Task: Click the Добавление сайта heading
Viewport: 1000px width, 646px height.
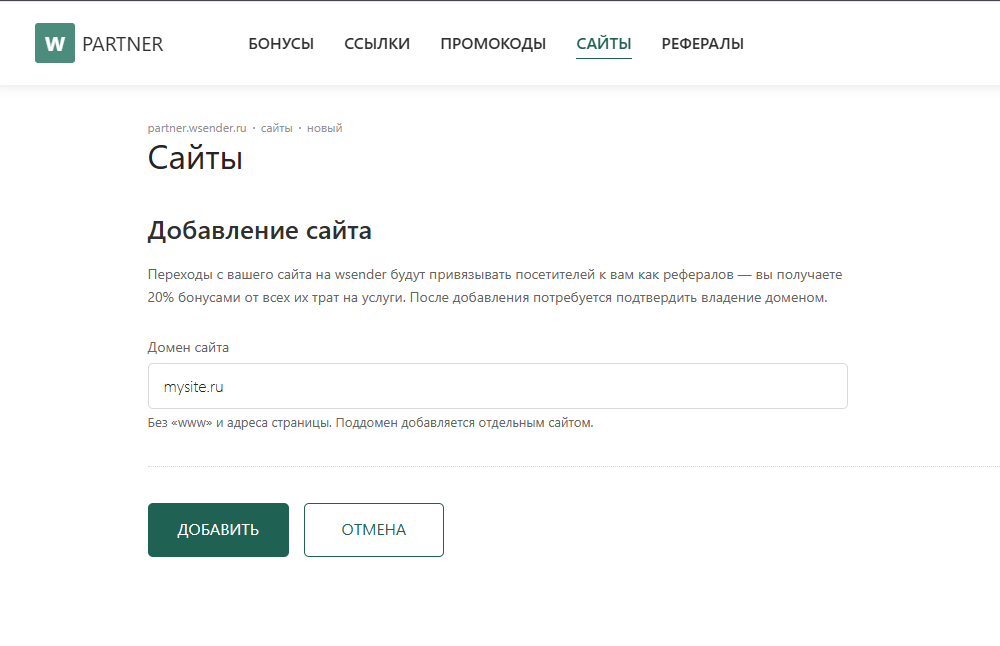Action: (x=260, y=230)
